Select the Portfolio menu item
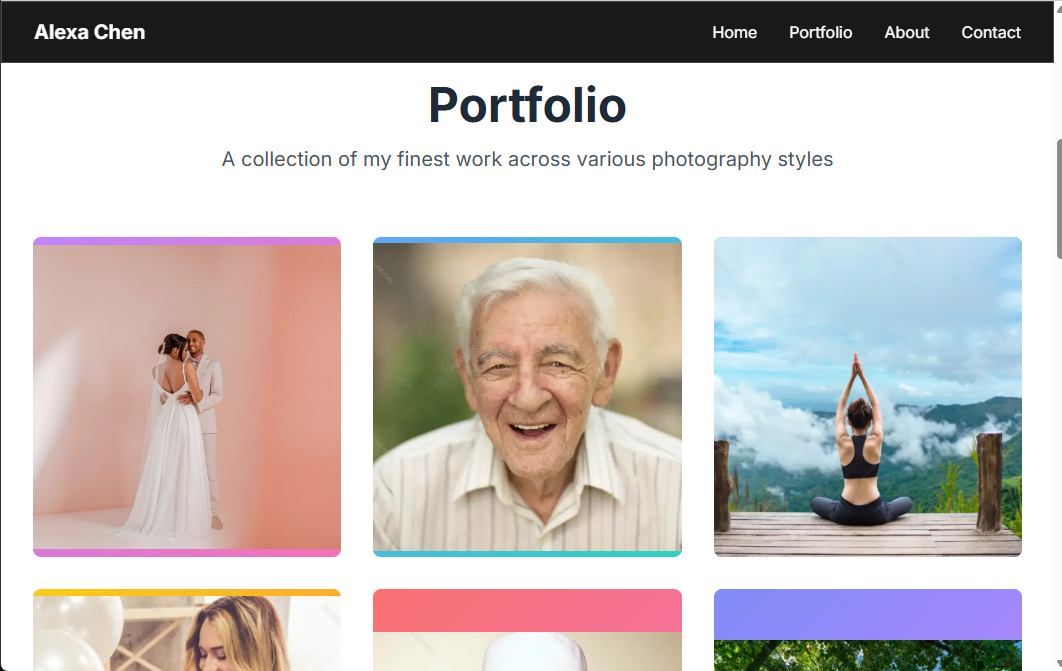The height and width of the screenshot is (671, 1062). 821,32
